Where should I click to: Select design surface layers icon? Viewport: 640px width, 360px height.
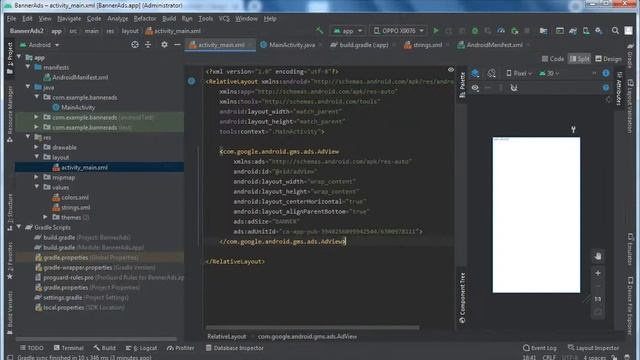475,73
